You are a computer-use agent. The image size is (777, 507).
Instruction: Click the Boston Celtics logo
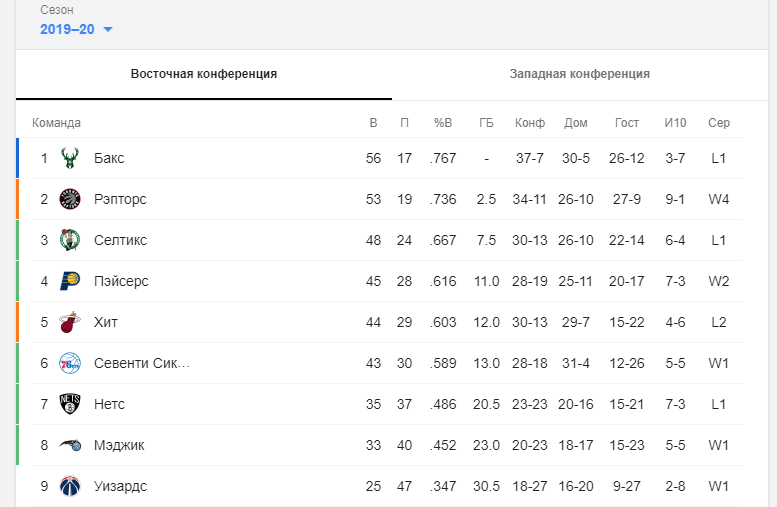point(70,240)
